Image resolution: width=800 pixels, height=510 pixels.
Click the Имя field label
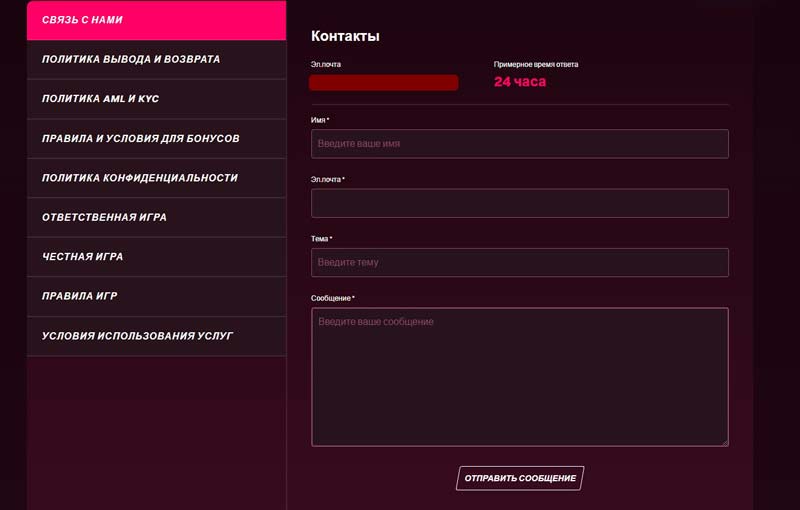click(320, 120)
